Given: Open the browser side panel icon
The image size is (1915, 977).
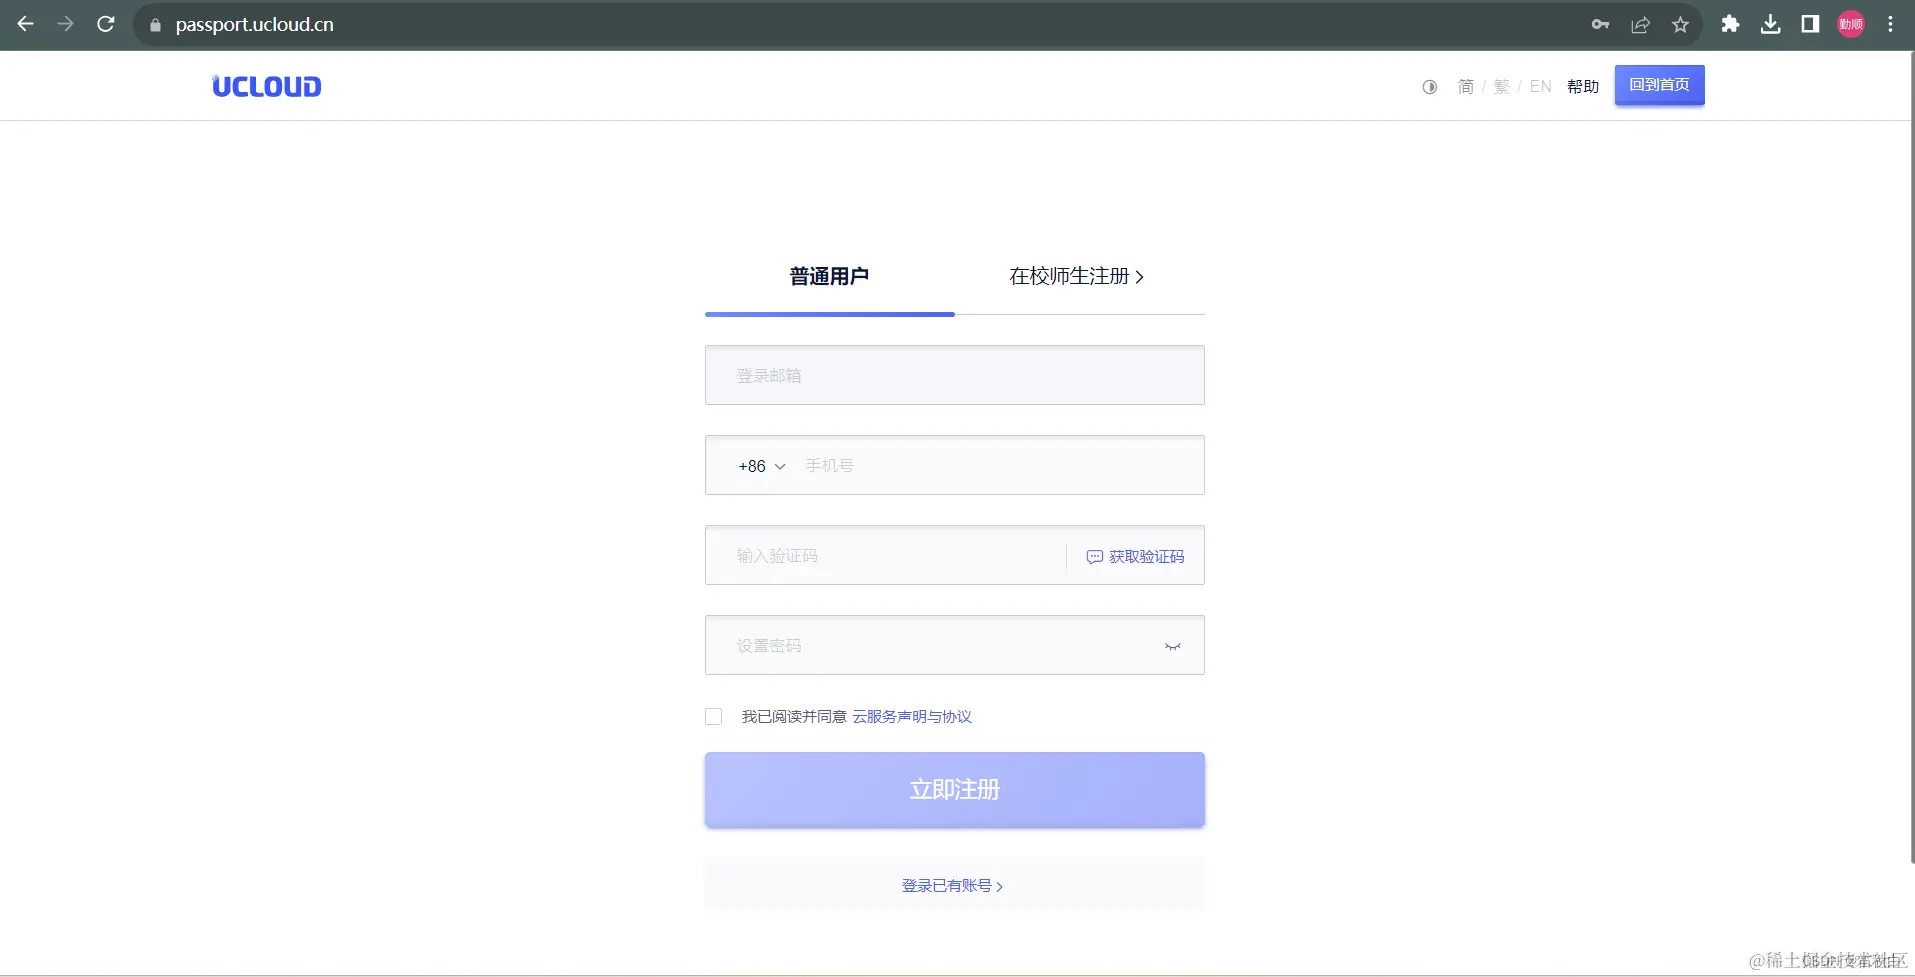Looking at the screenshot, I should (1810, 24).
